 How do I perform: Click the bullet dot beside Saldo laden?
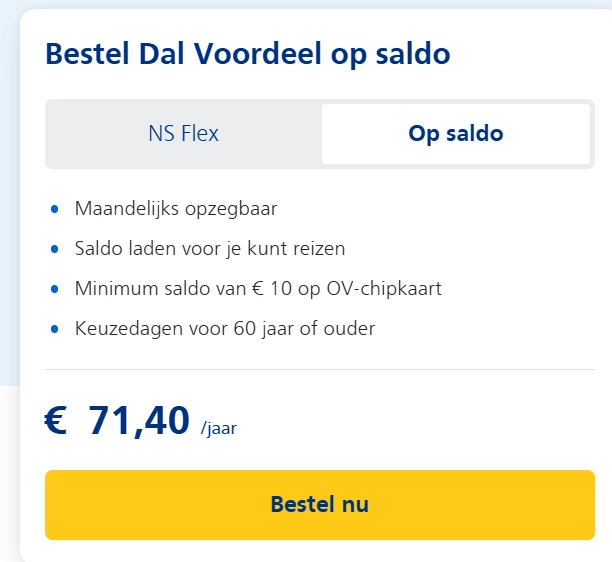(x=54, y=249)
